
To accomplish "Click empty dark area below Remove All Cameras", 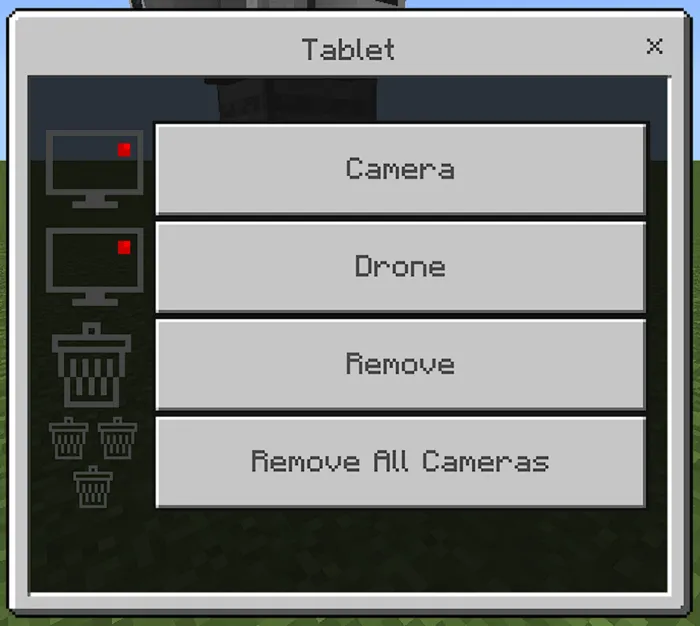I will tap(348, 551).
